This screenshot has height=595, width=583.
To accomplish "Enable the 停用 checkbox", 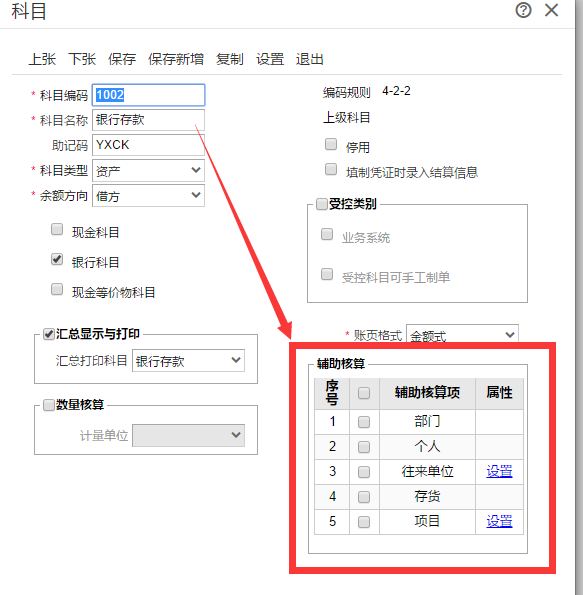I will [331, 144].
